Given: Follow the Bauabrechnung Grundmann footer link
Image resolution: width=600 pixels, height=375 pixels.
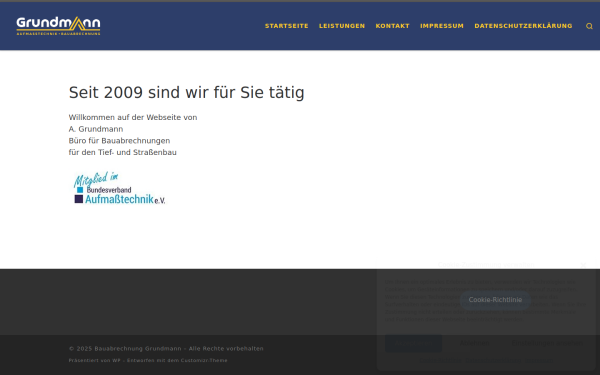Looking at the screenshot, I should coord(138,349).
